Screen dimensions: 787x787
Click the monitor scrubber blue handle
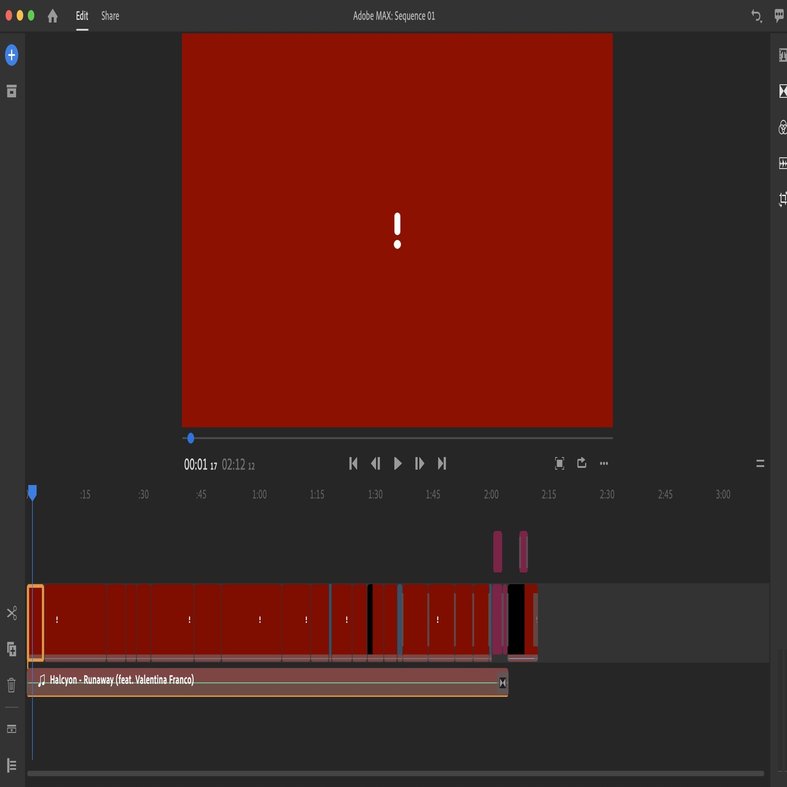191,438
